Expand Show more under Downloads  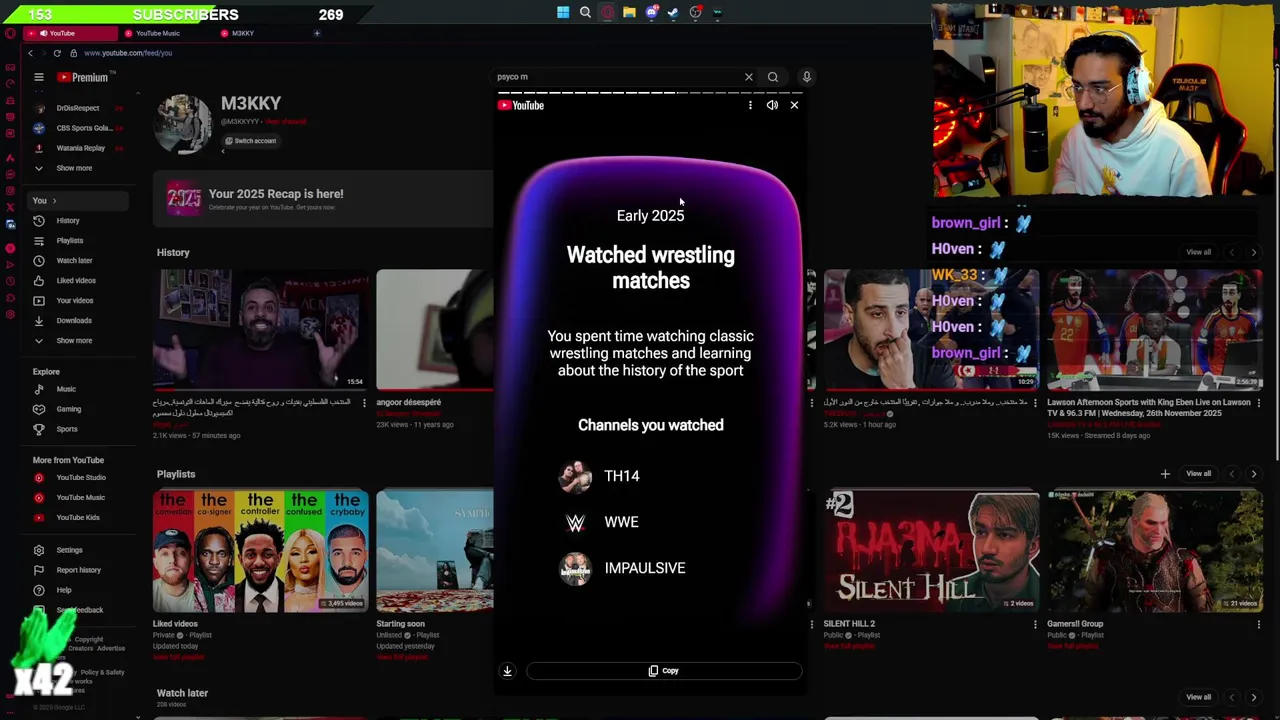tap(74, 341)
